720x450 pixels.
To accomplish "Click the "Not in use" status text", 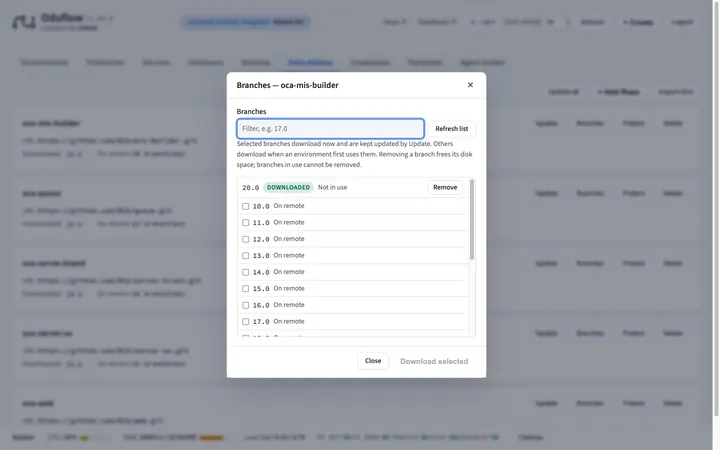I will tap(332, 187).
